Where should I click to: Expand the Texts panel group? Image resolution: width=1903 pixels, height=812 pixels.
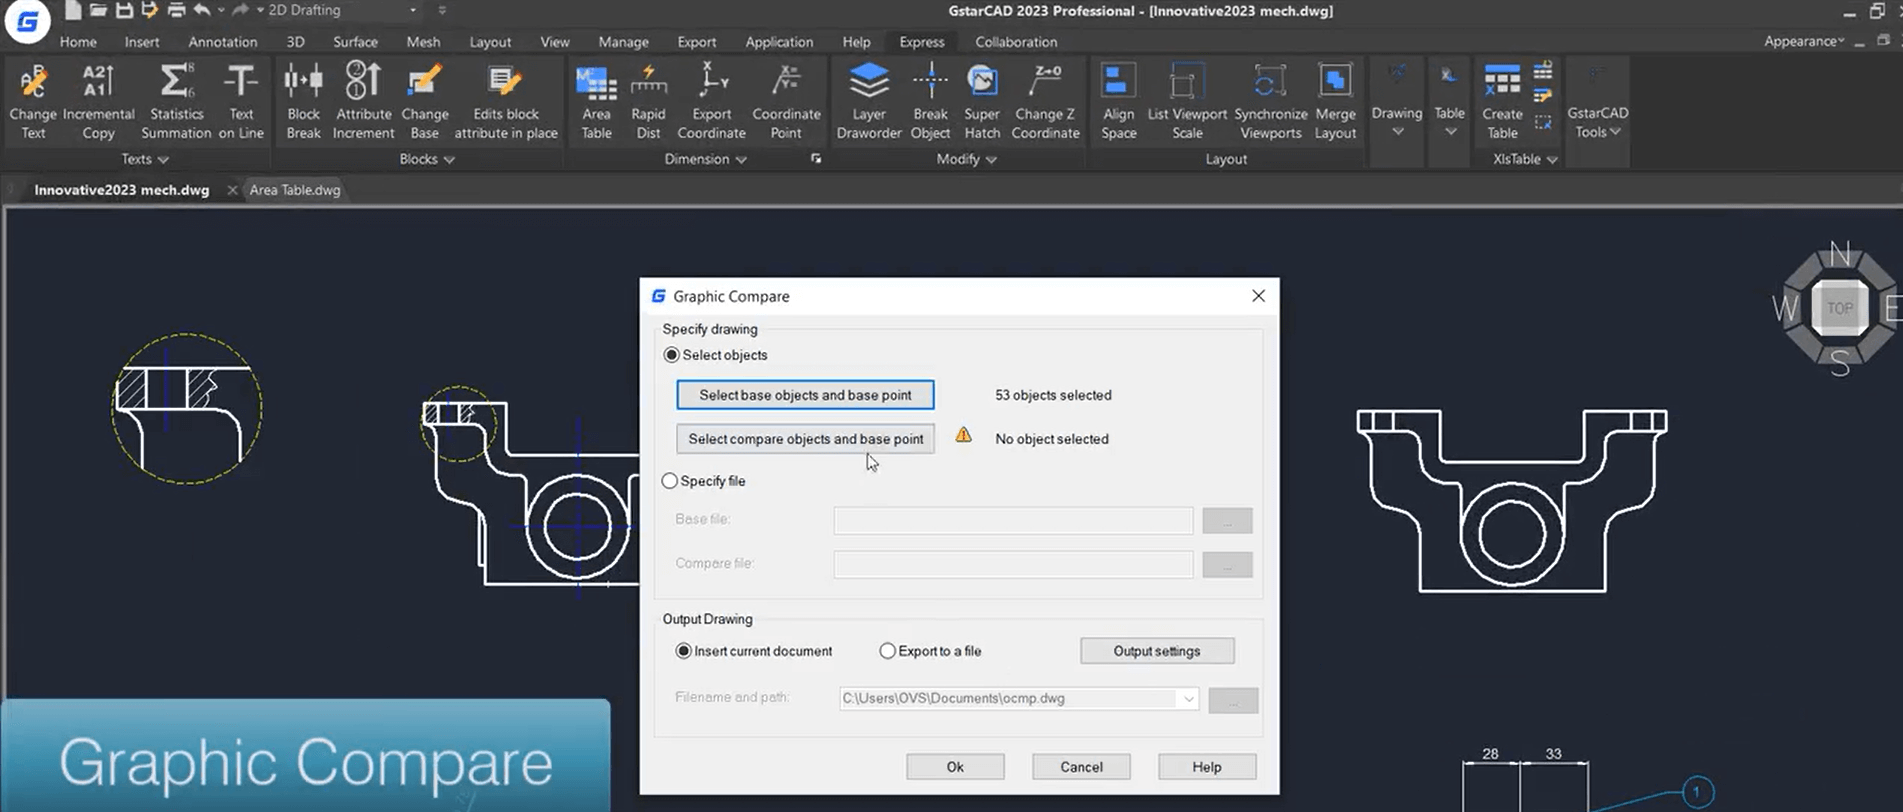(x=145, y=159)
